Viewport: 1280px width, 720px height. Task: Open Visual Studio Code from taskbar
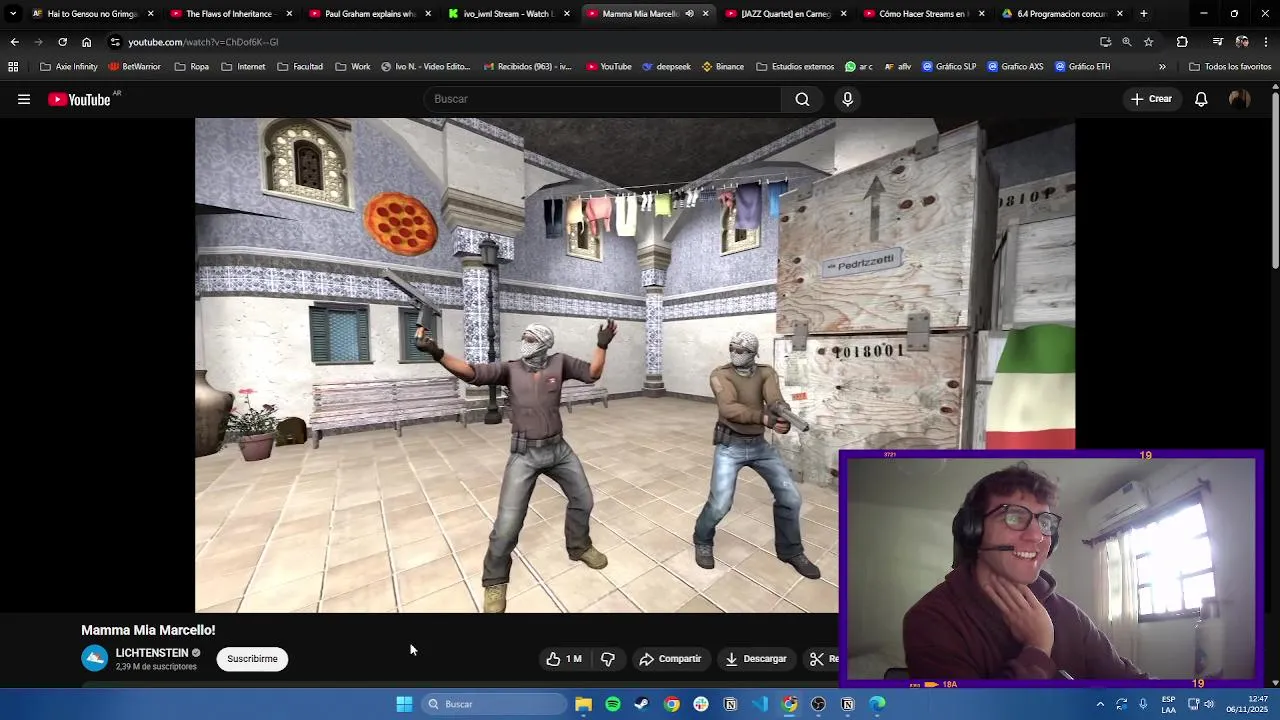point(760,704)
